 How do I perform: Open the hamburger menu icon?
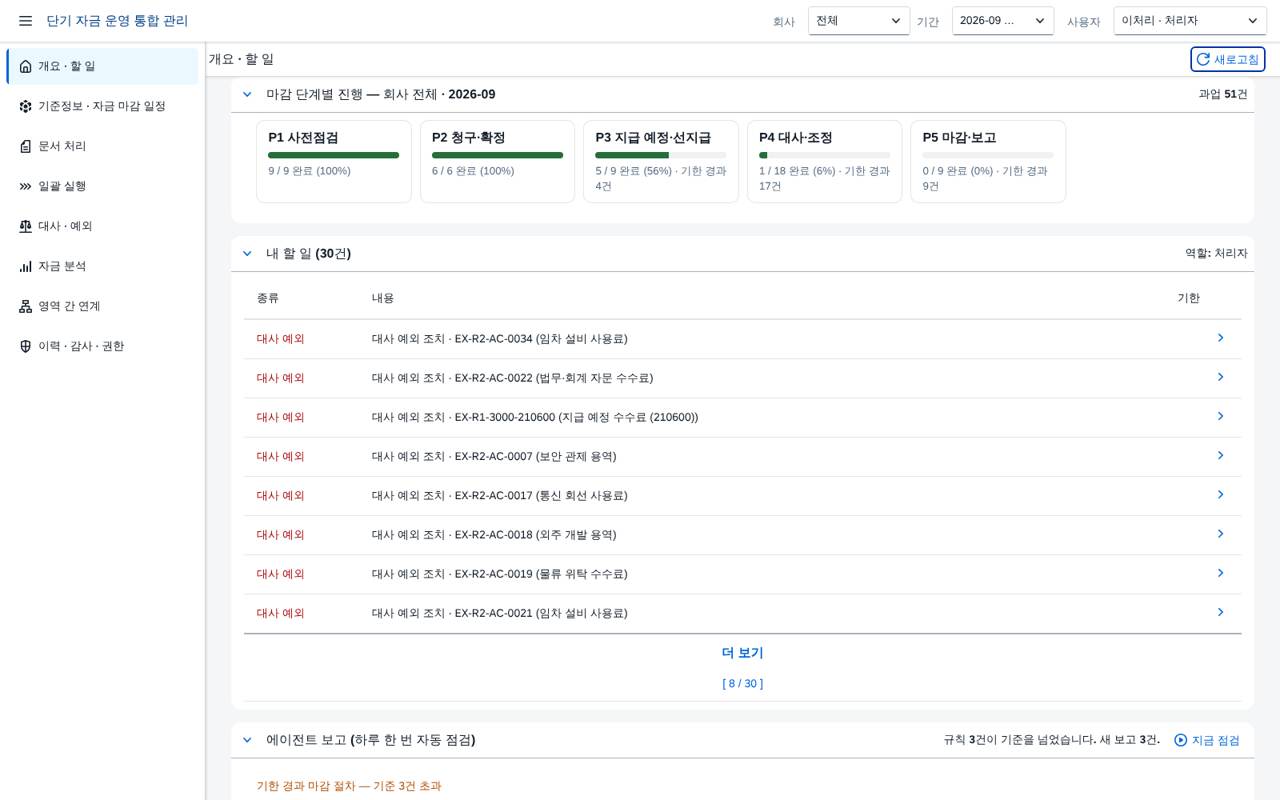(25, 21)
